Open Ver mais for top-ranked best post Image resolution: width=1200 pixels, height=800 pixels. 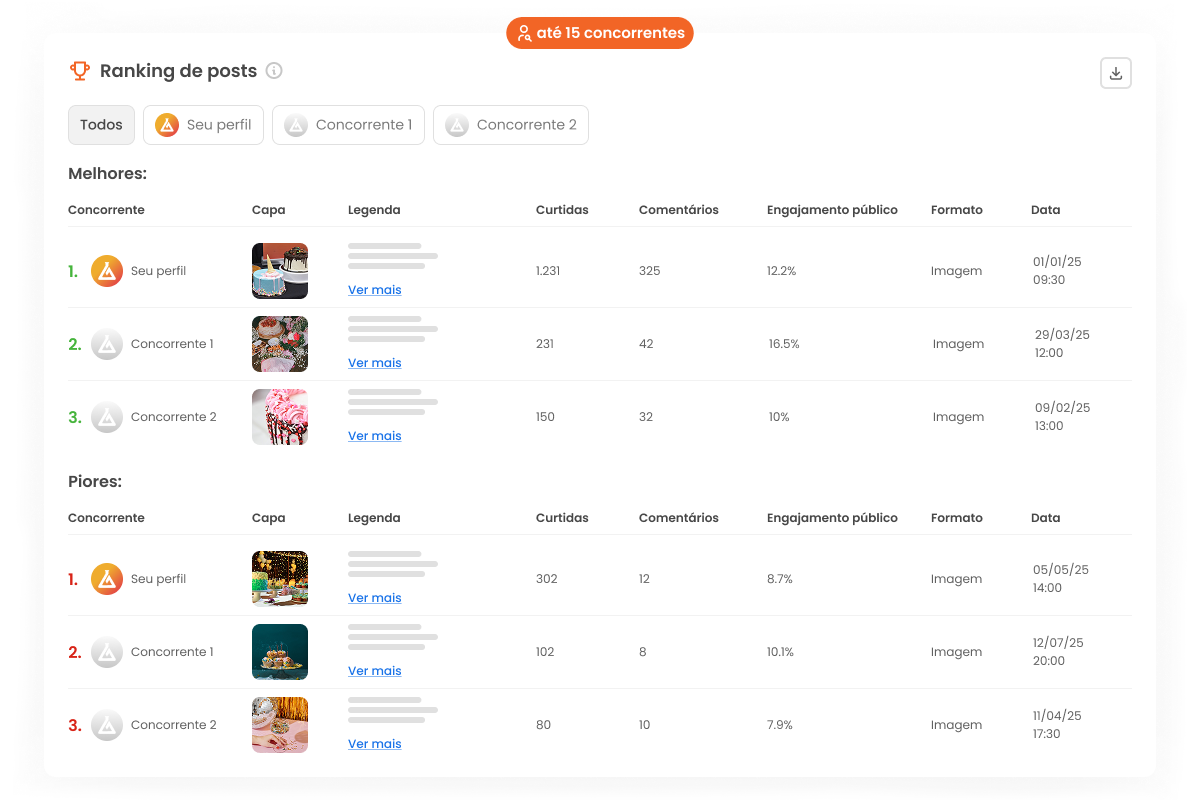point(374,290)
